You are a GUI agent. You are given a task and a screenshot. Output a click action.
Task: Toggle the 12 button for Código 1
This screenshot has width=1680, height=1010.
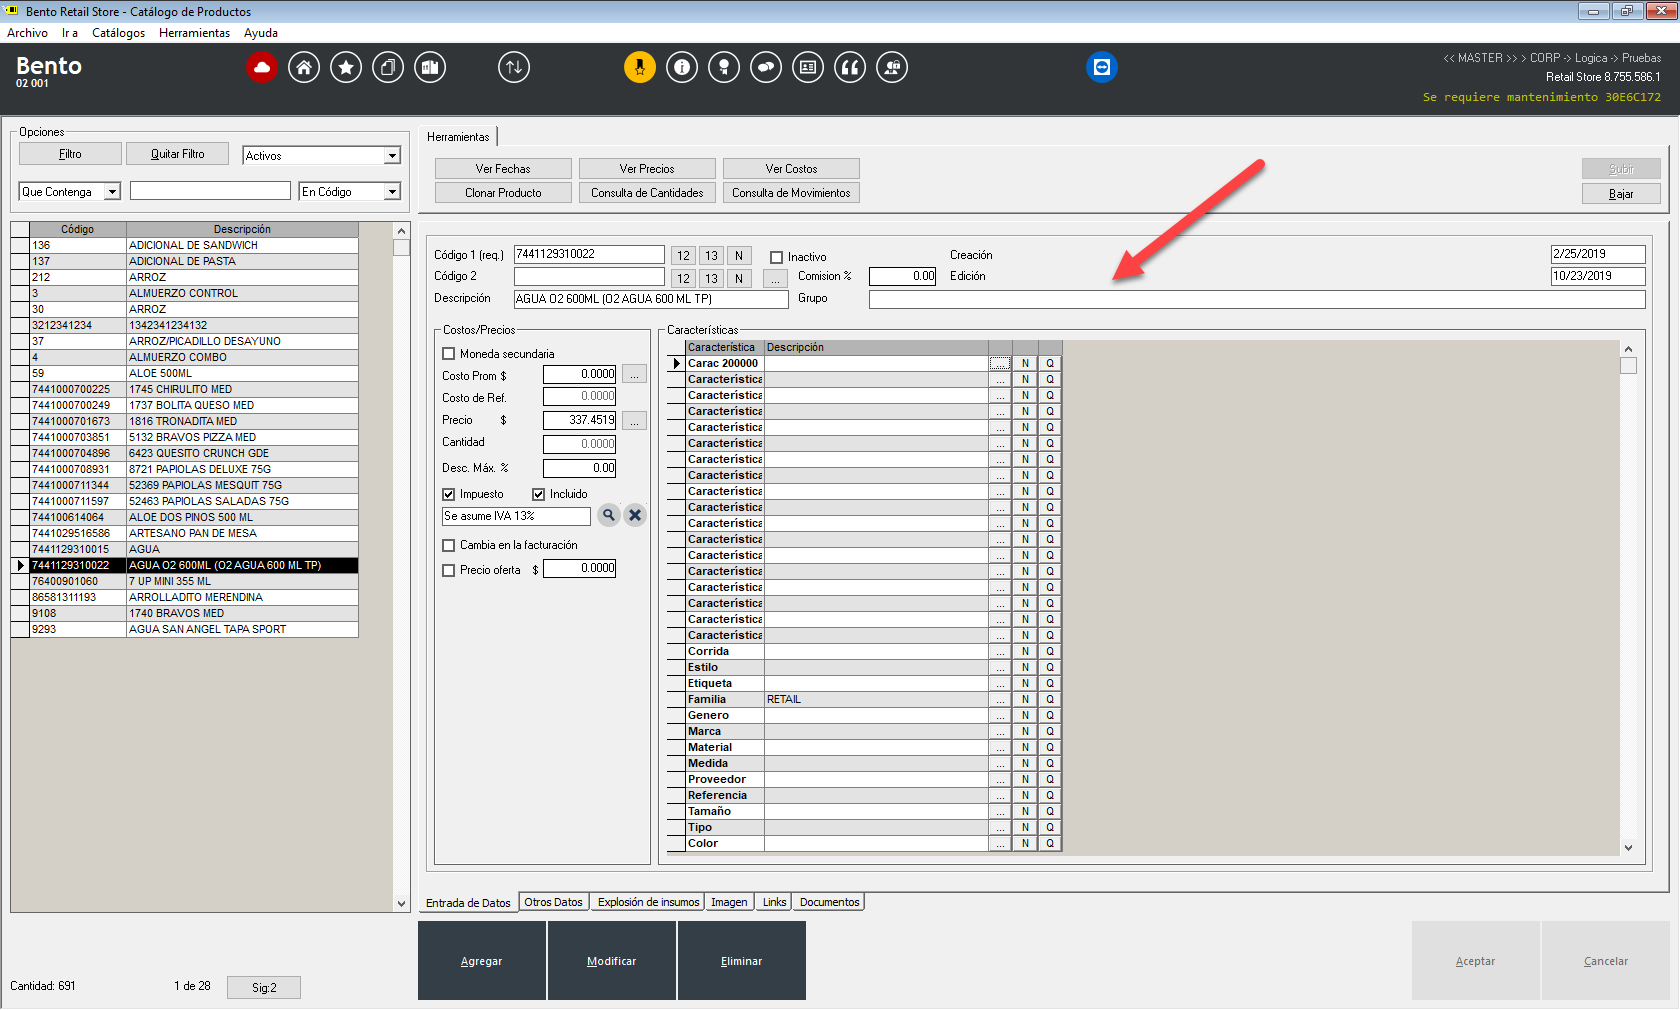[683, 256]
